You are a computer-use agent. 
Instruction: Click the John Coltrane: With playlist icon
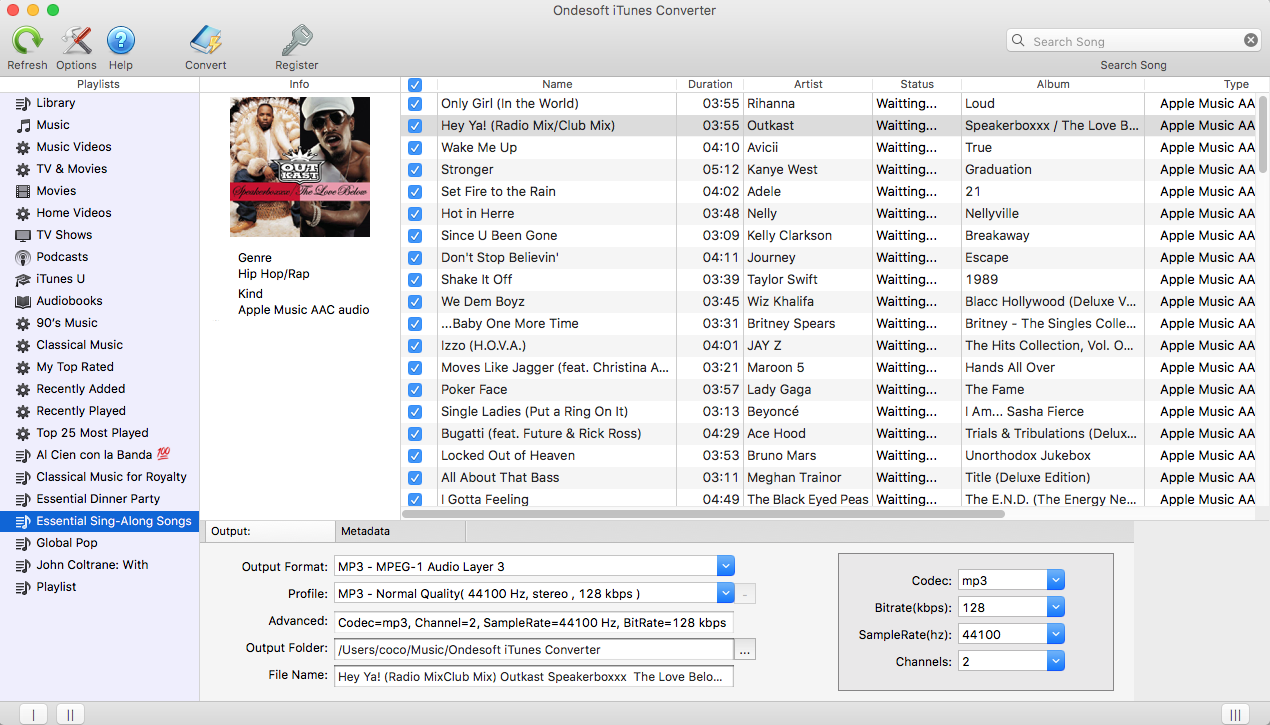tap(23, 565)
